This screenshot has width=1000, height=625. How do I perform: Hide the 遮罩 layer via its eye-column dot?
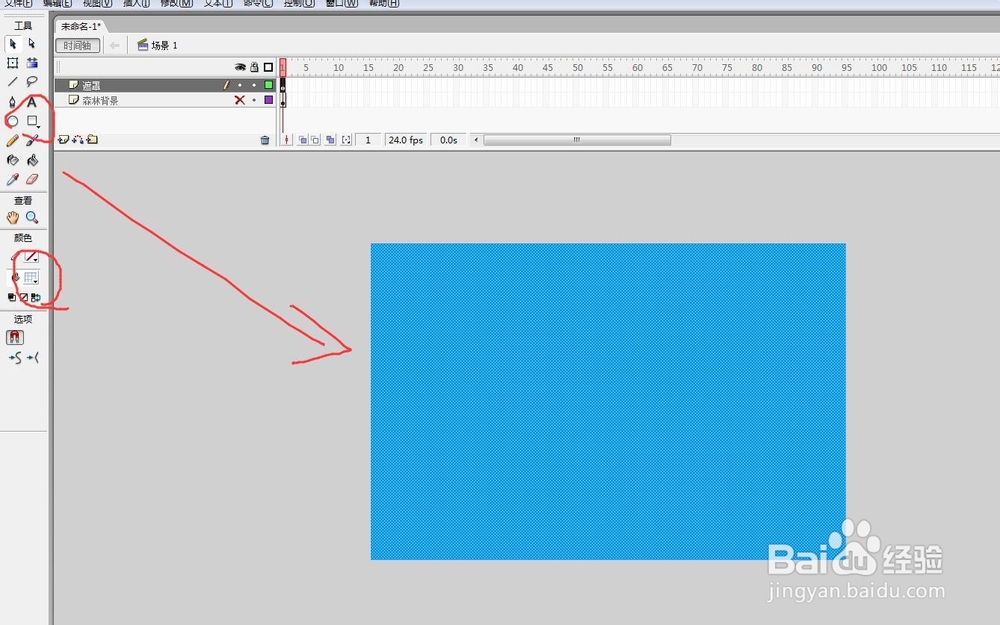click(240, 85)
